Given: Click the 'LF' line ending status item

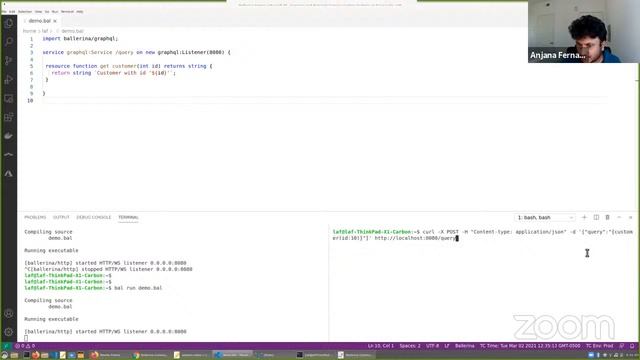Looking at the screenshot, I should [447, 346].
